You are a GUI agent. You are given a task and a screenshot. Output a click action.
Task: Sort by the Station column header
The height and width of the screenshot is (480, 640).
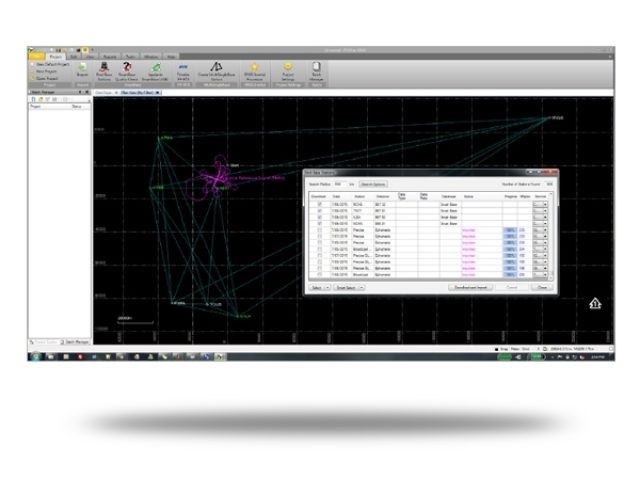359,197
